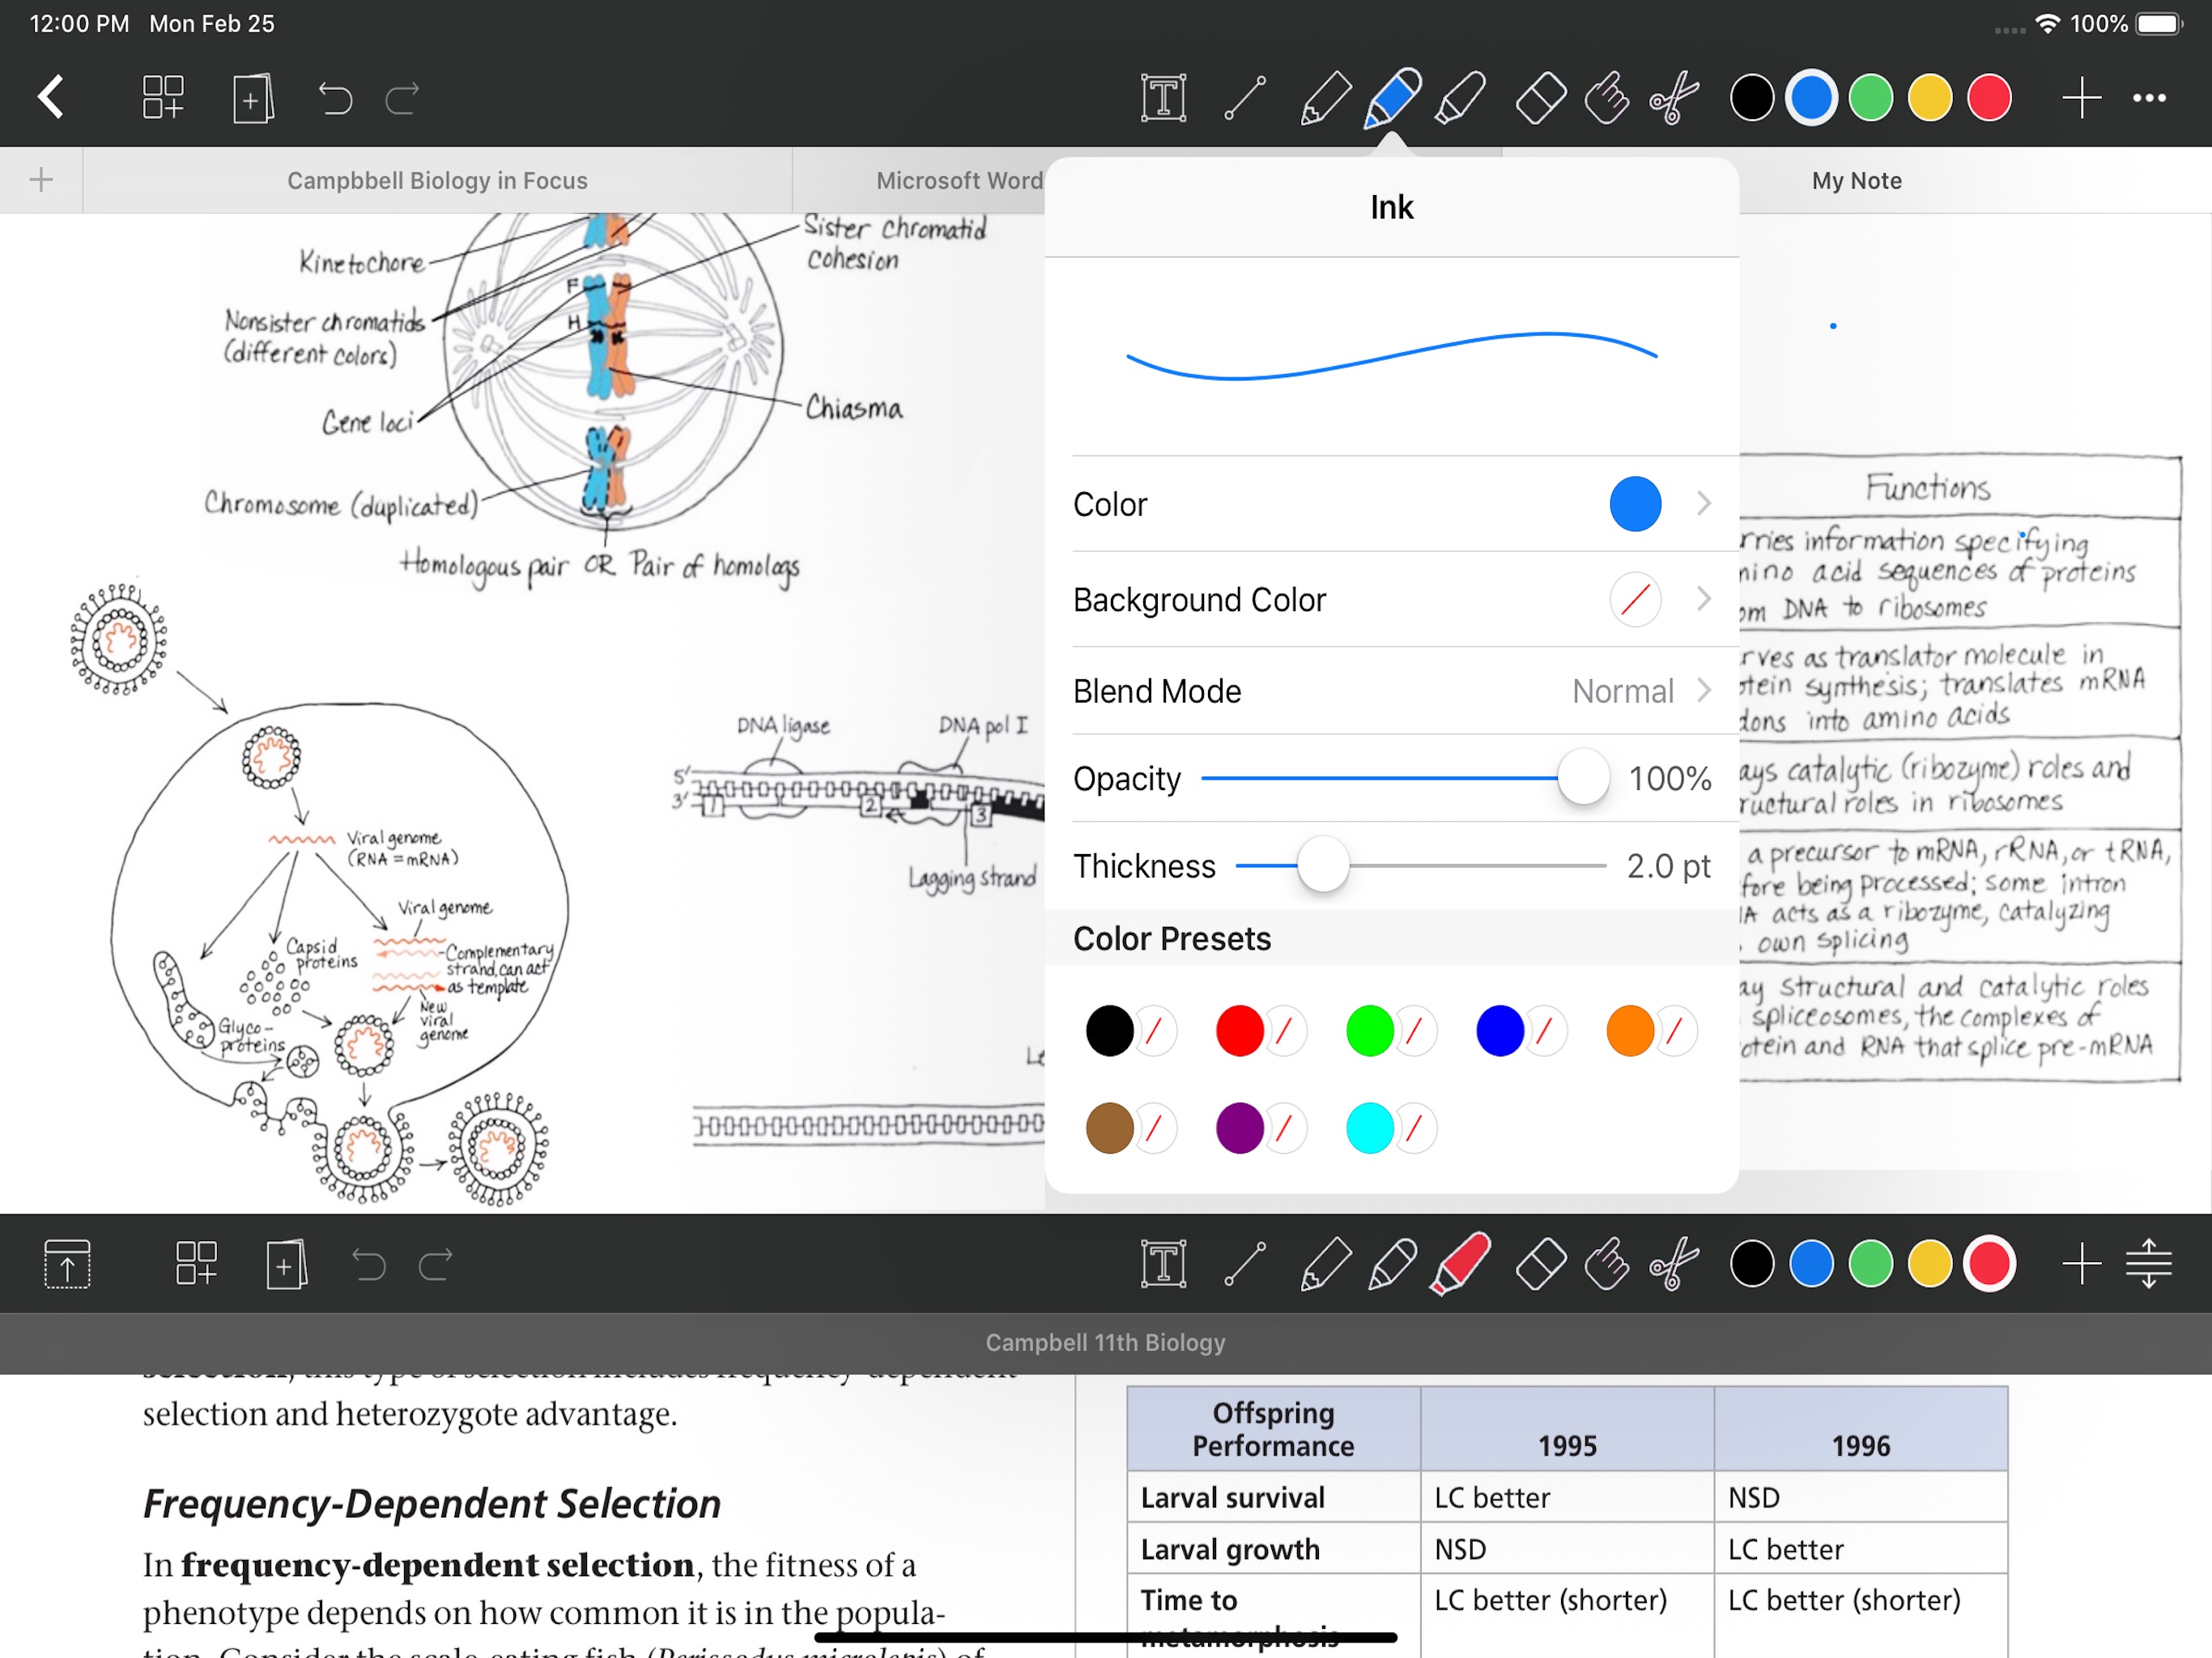Undo last action in top toolbar
2212x1658 pixels.
(x=334, y=98)
